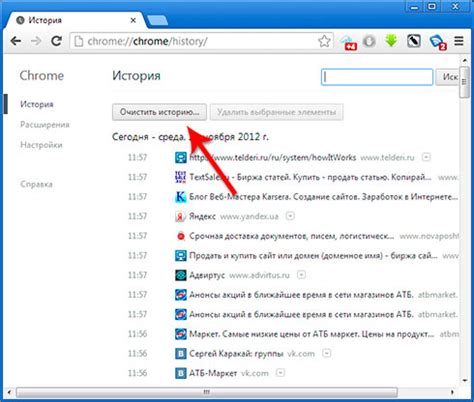Open a new tab

(157, 21)
